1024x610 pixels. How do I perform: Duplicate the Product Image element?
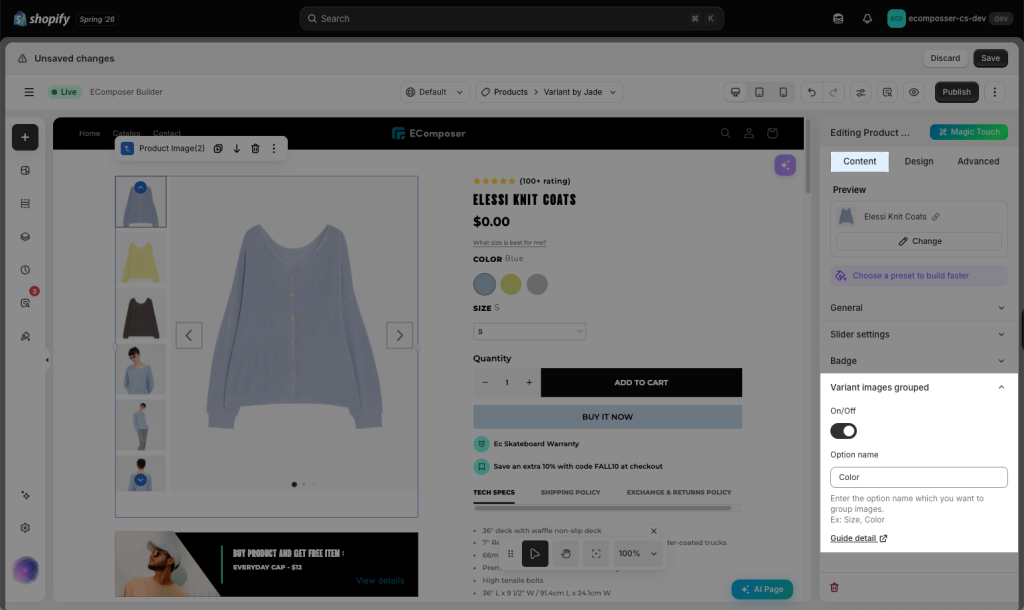coord(218,148)
